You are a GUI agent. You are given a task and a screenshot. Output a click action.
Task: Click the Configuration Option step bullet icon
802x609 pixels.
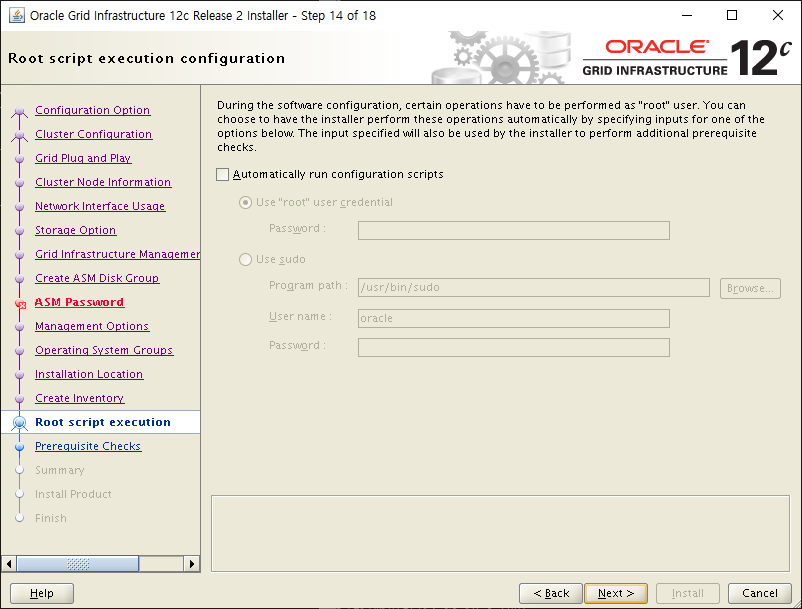19,111
